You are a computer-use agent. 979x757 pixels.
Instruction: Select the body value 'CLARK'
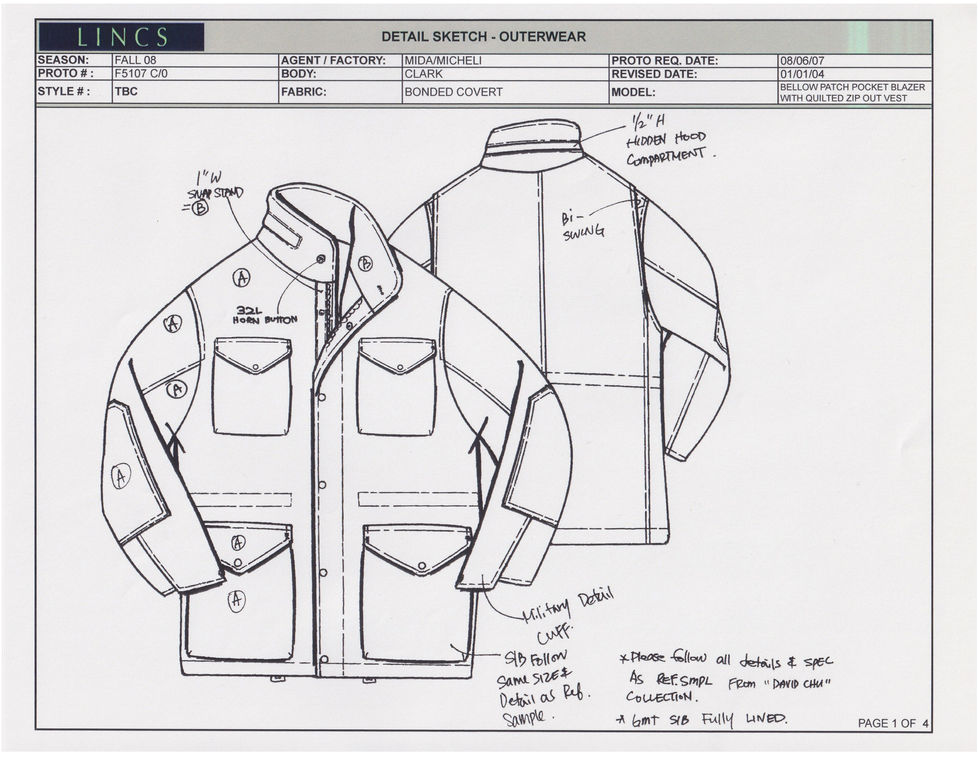(x=423, y=74)
